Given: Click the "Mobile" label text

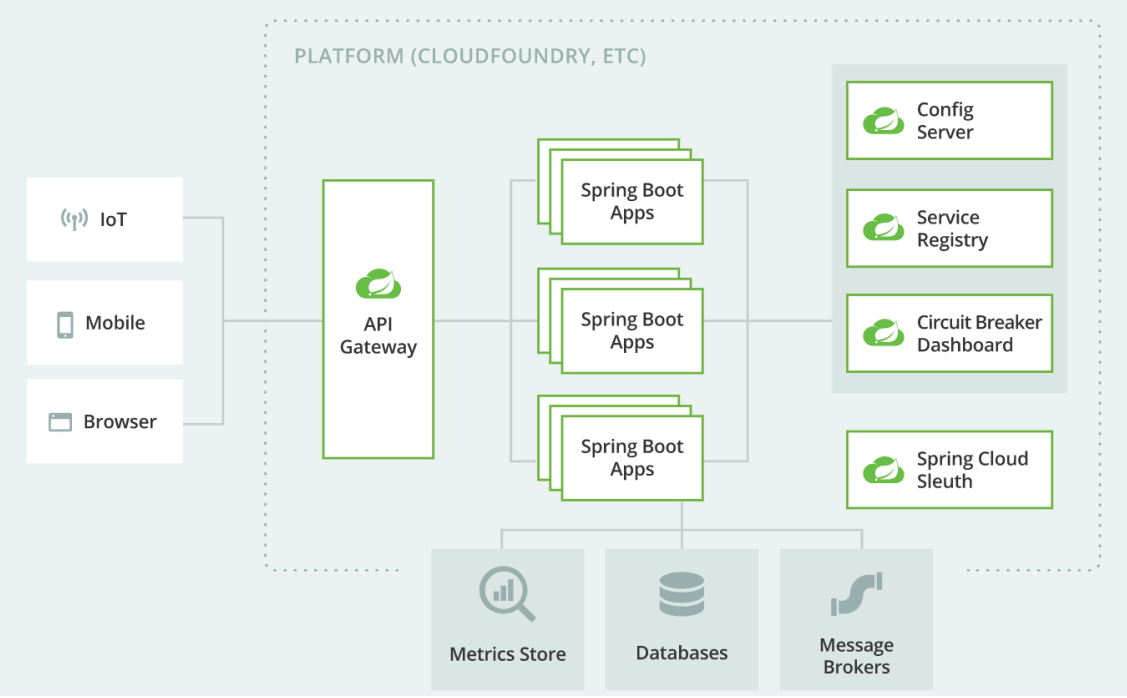Looking at the screenshot, I should [x=115, y=323].
